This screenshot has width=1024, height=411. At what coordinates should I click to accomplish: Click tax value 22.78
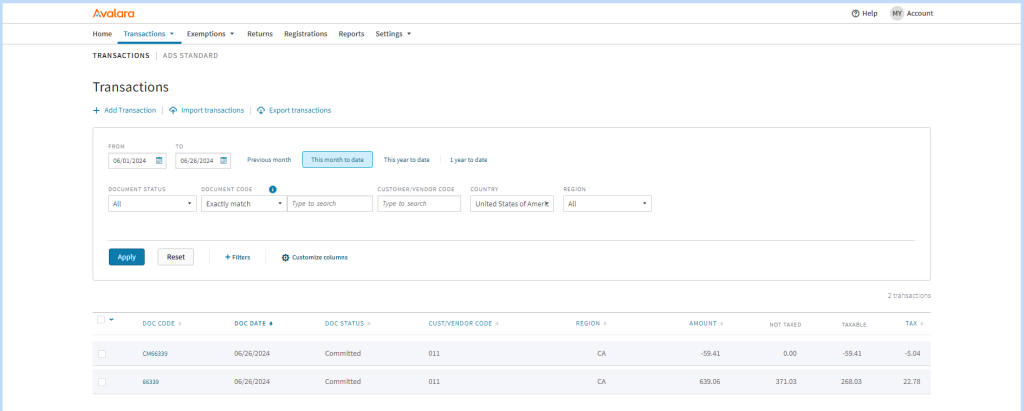pos(912,382)
